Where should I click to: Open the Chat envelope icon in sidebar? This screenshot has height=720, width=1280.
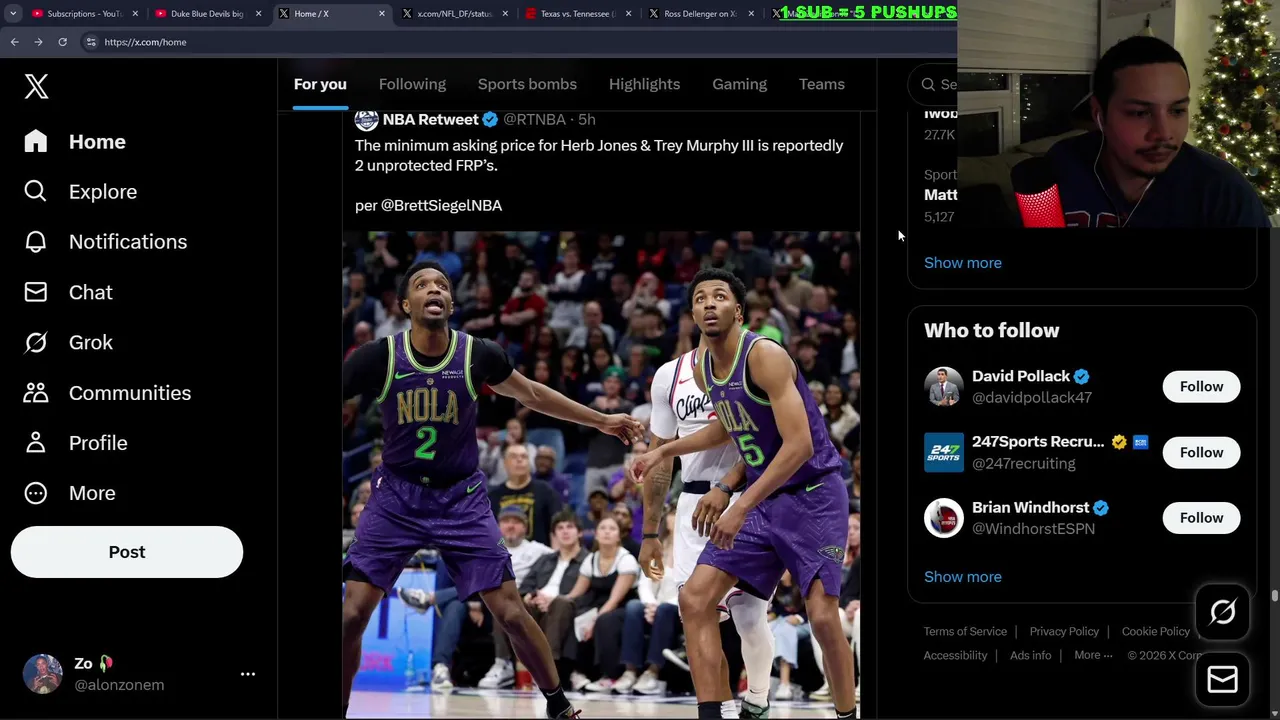(36, 292)
